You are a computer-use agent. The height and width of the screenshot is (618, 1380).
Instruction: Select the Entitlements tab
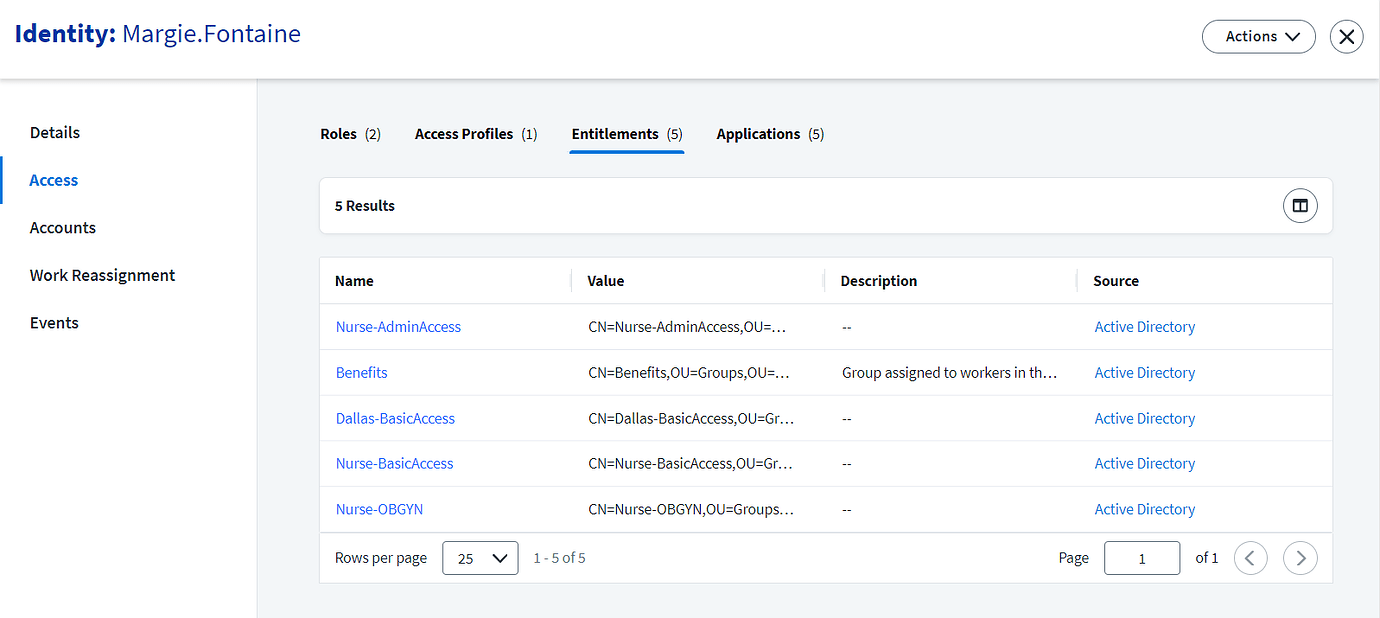coord(617,133)
